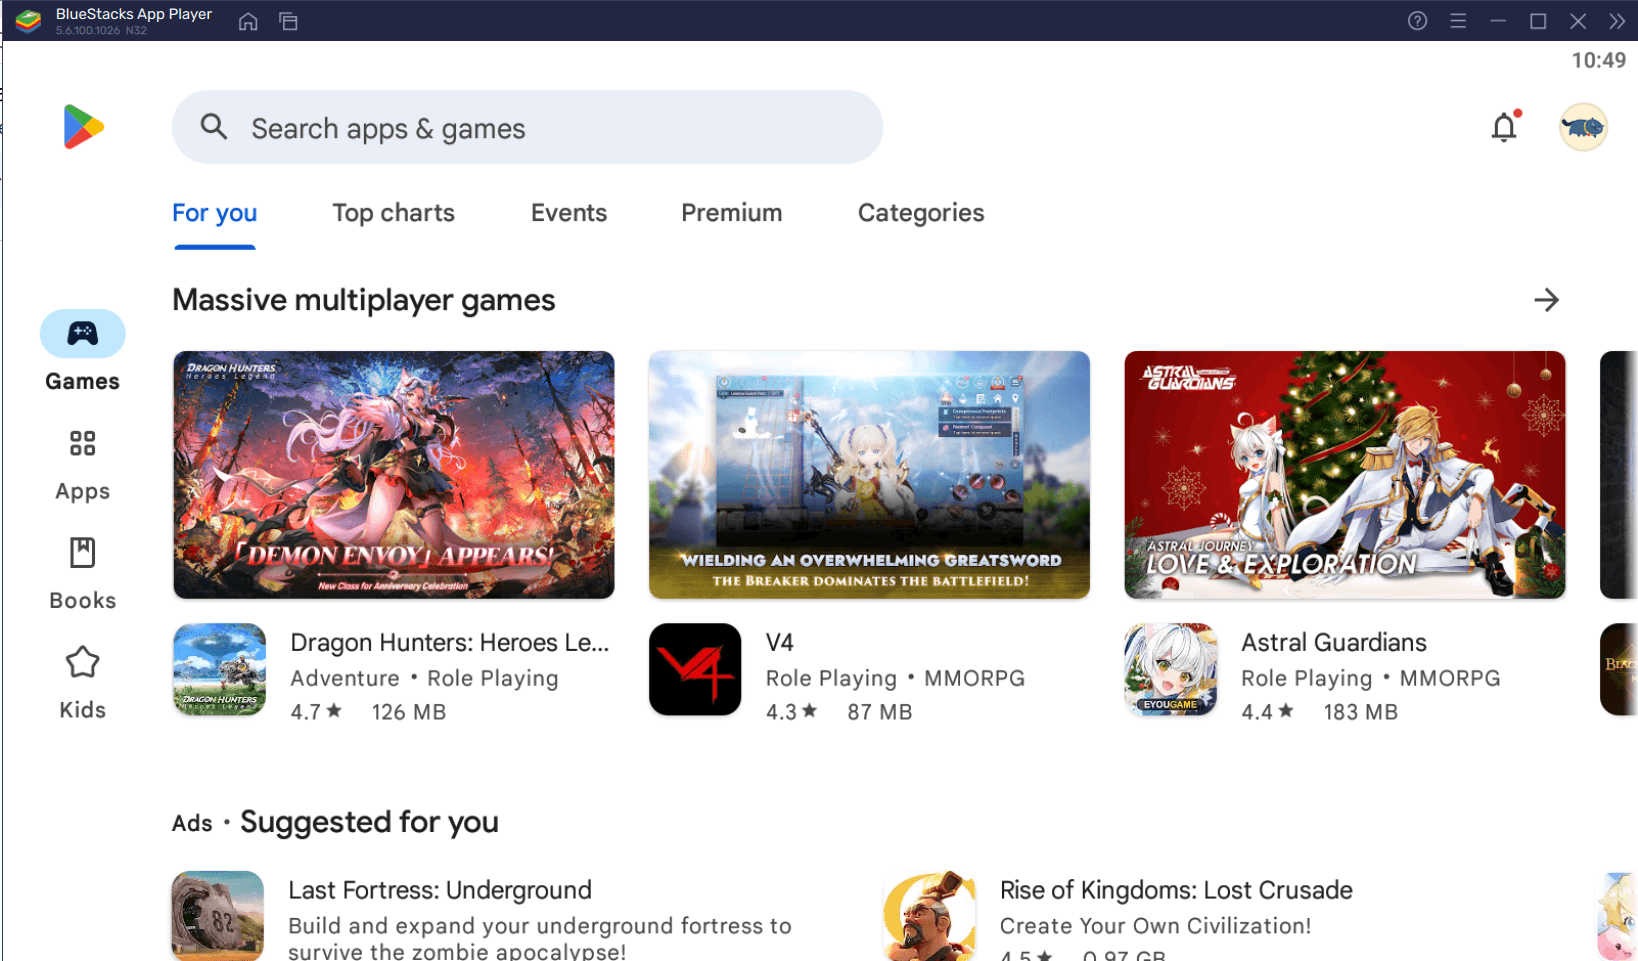Click Adventure • Role Playing genre text

coord(424,678)
